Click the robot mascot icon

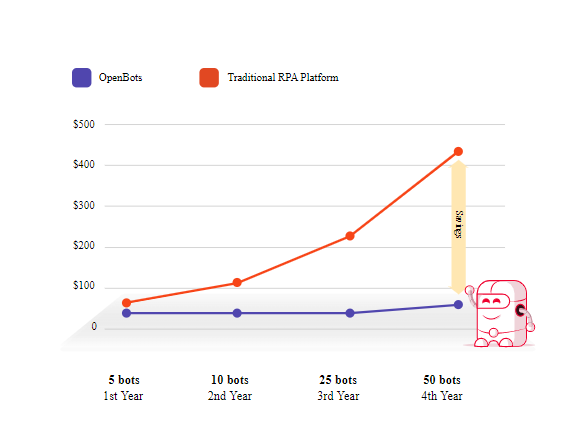click(x=501, y=314)
